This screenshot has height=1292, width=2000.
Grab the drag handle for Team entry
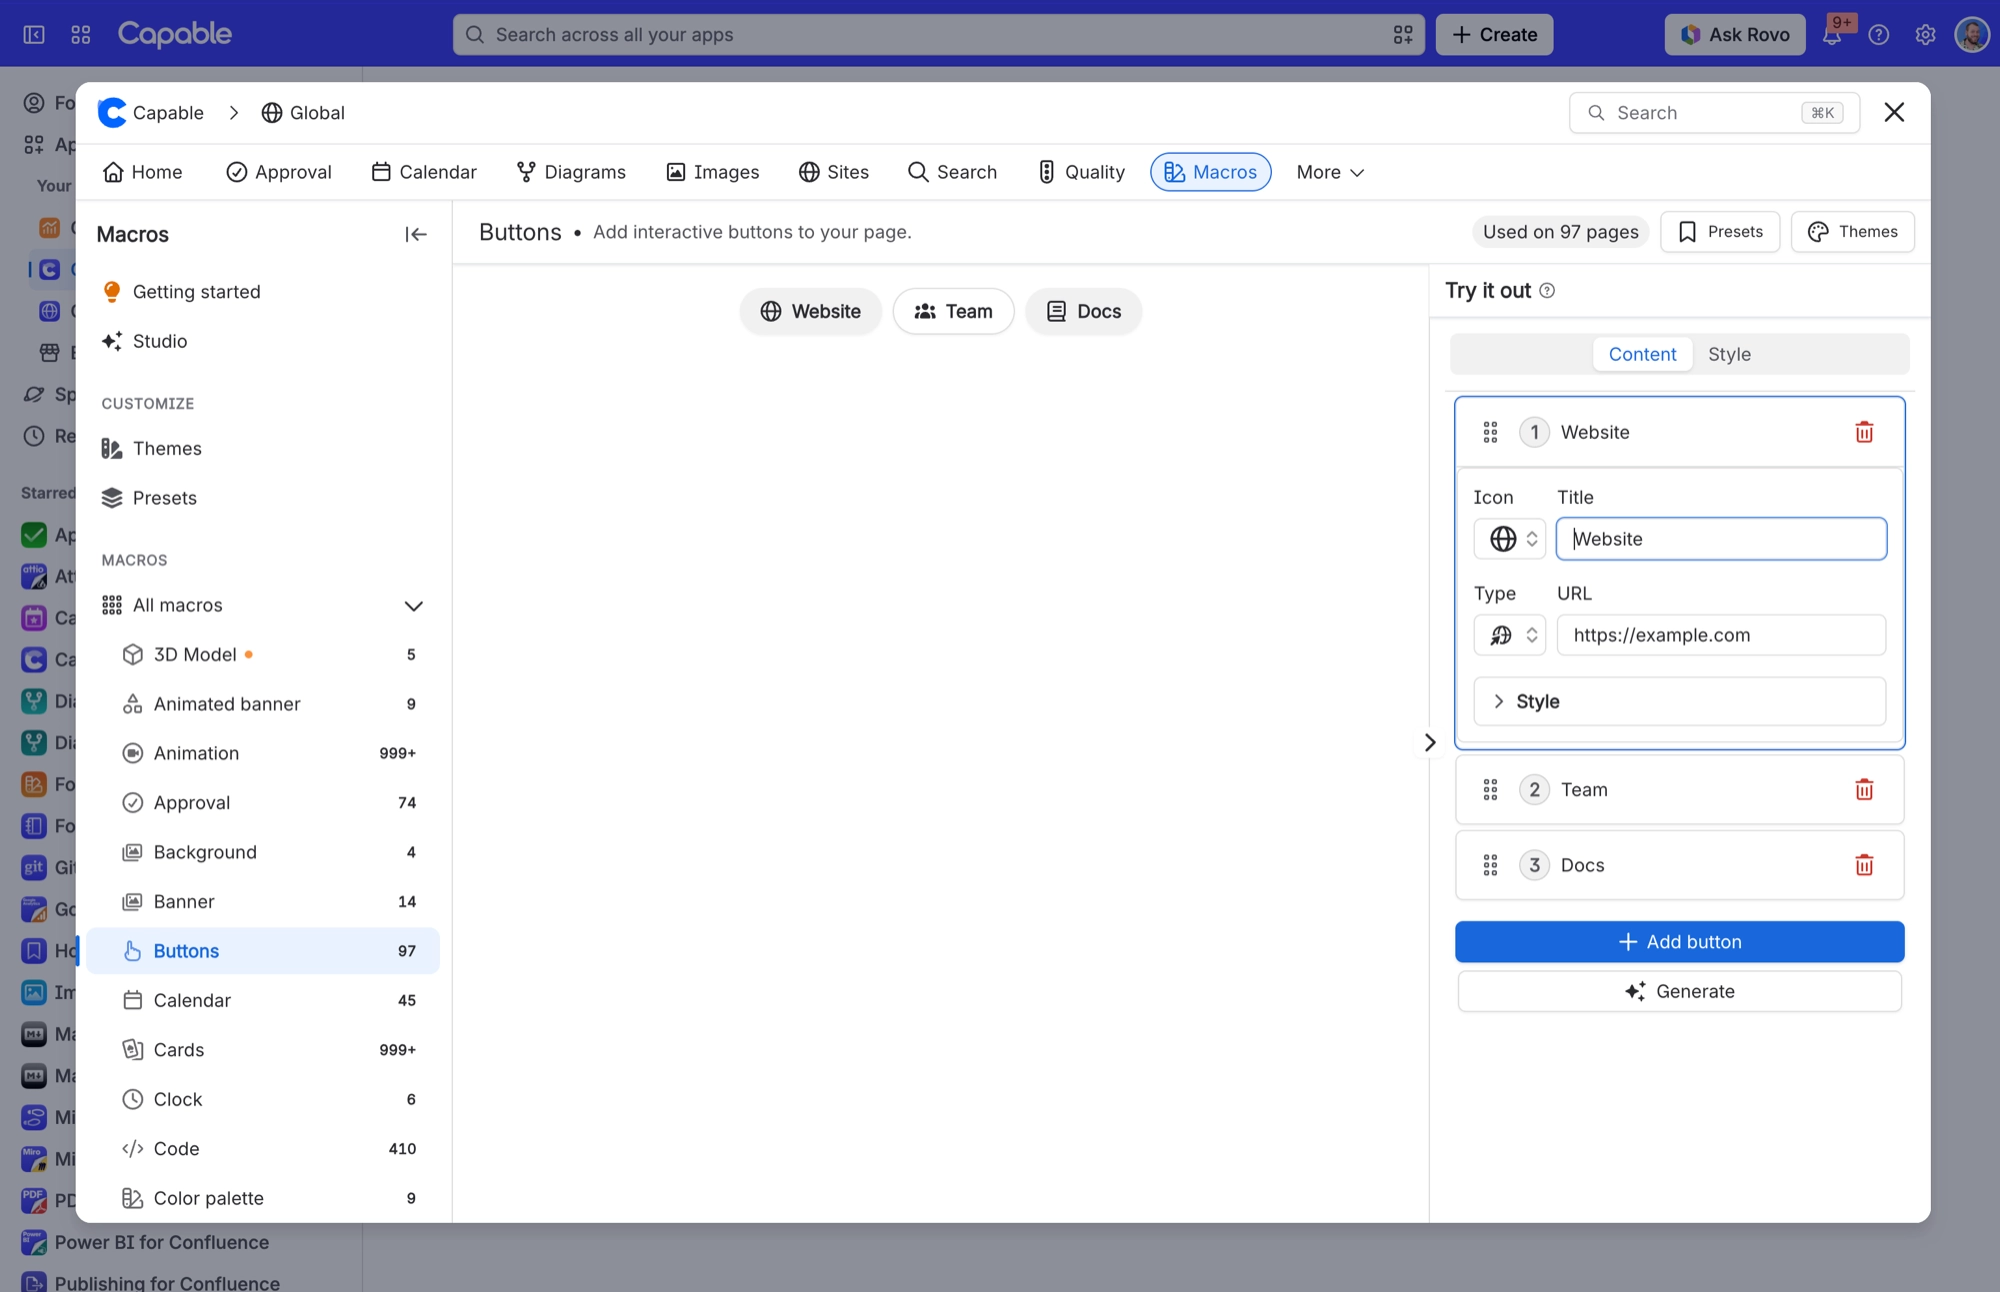coord(1490,790)
